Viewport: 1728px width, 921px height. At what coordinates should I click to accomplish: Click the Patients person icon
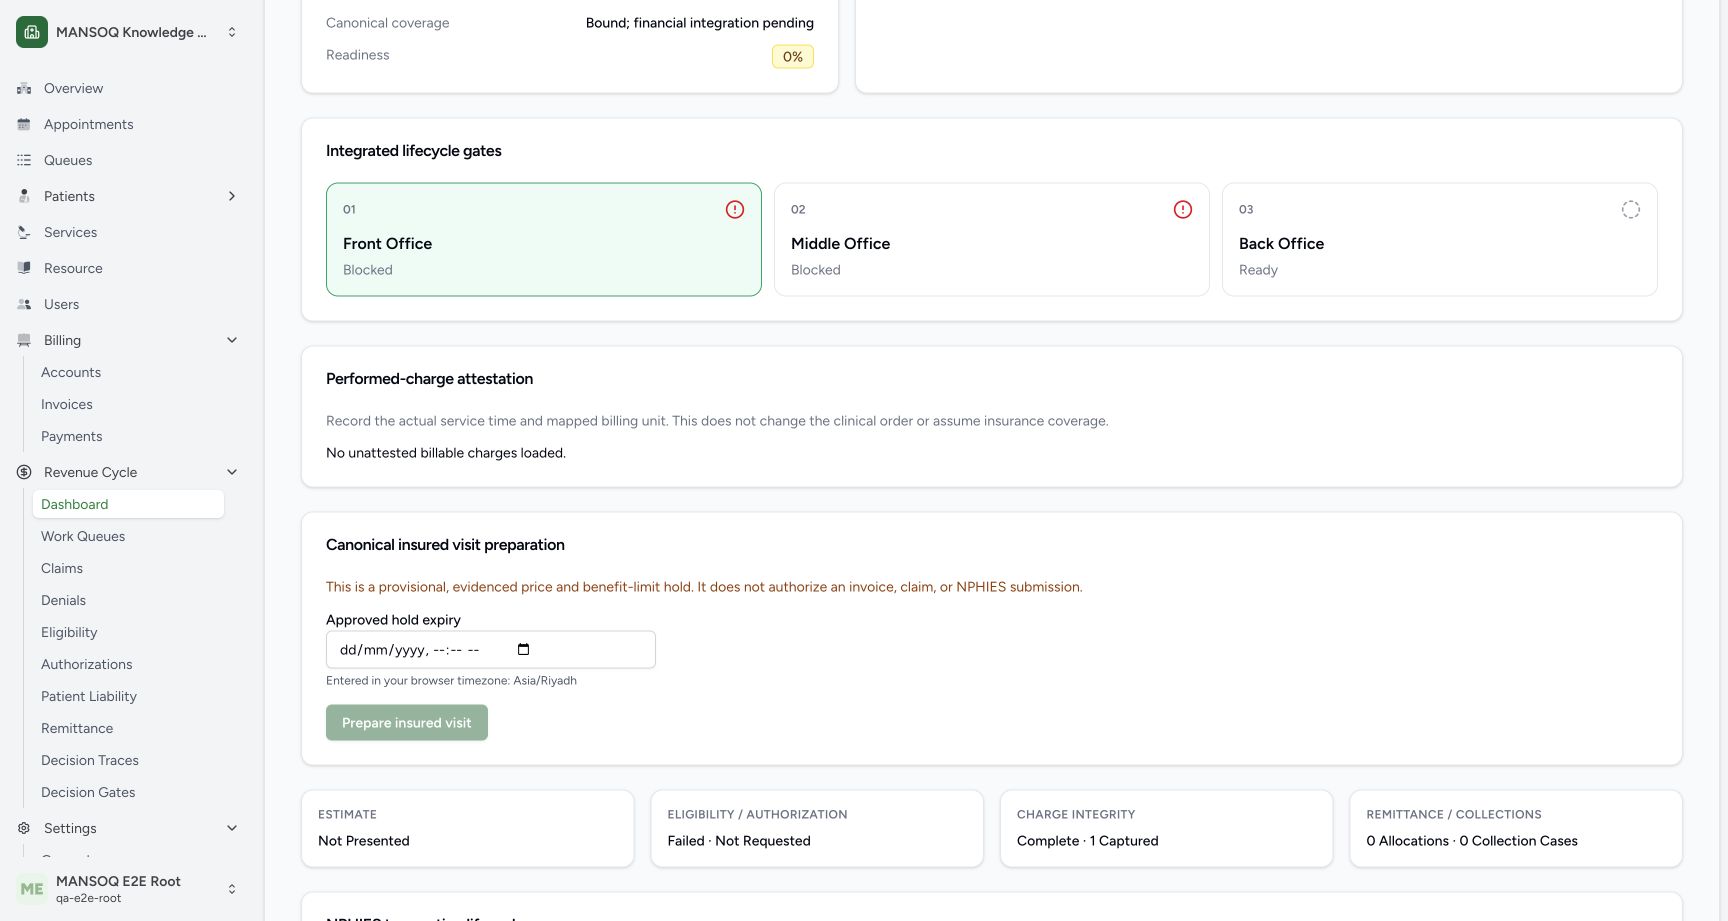(24, 196)
